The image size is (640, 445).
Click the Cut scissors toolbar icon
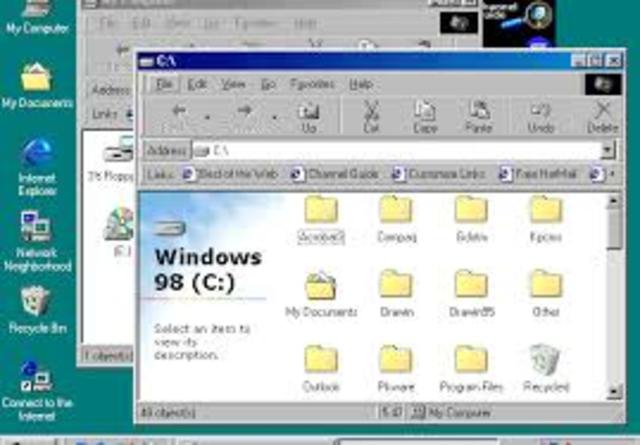pyautogui.click(x=371, y=118)
